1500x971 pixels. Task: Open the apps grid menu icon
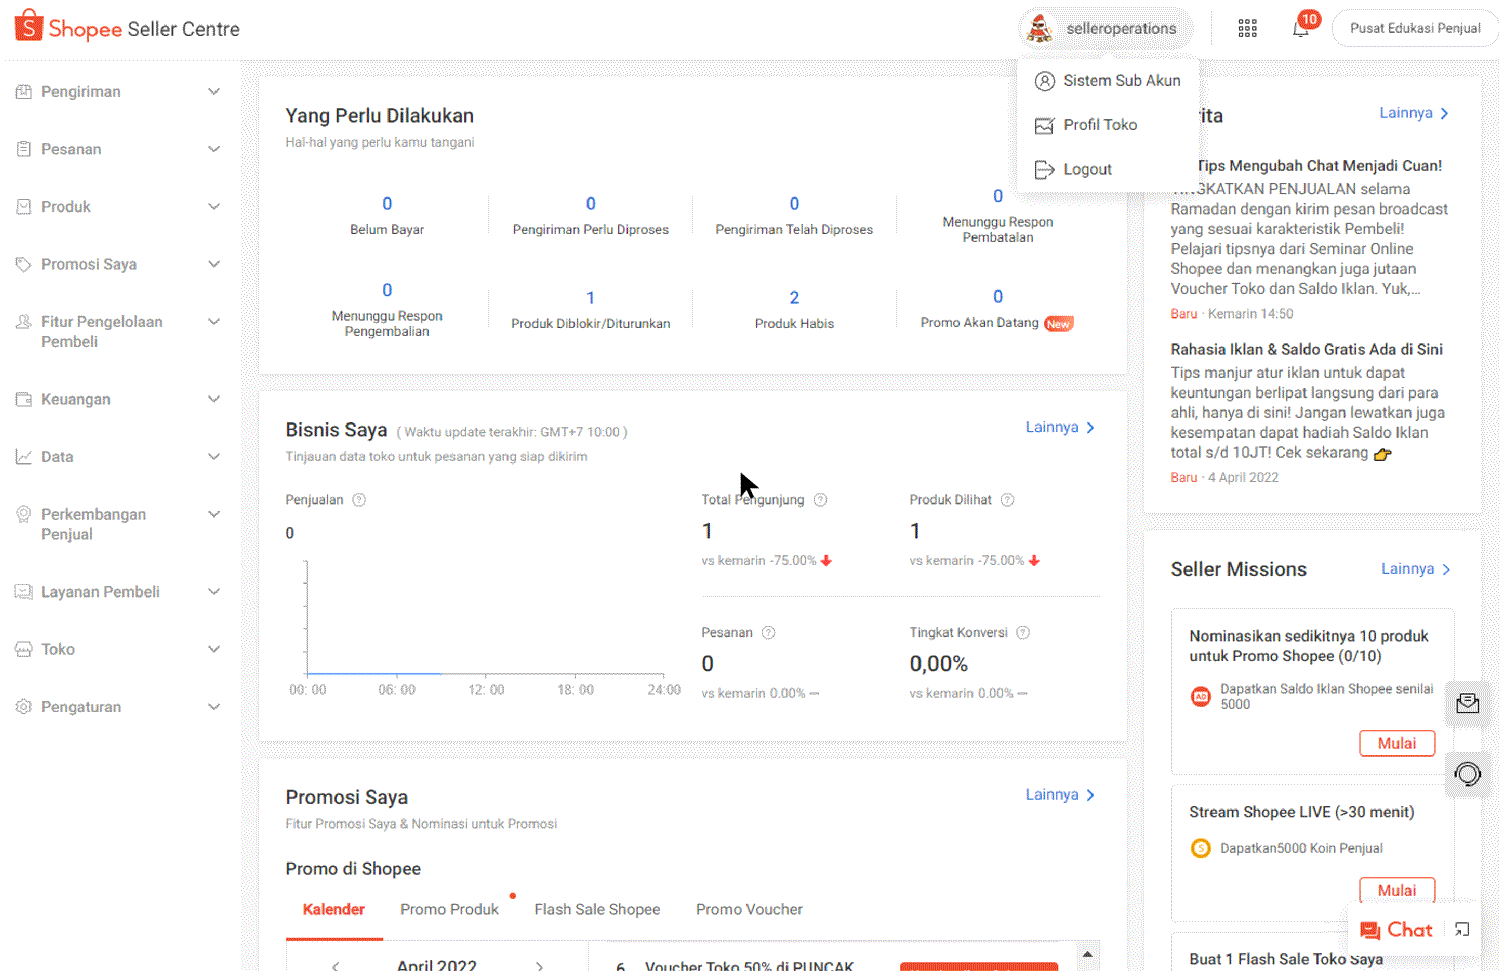tap(1247, 28)
